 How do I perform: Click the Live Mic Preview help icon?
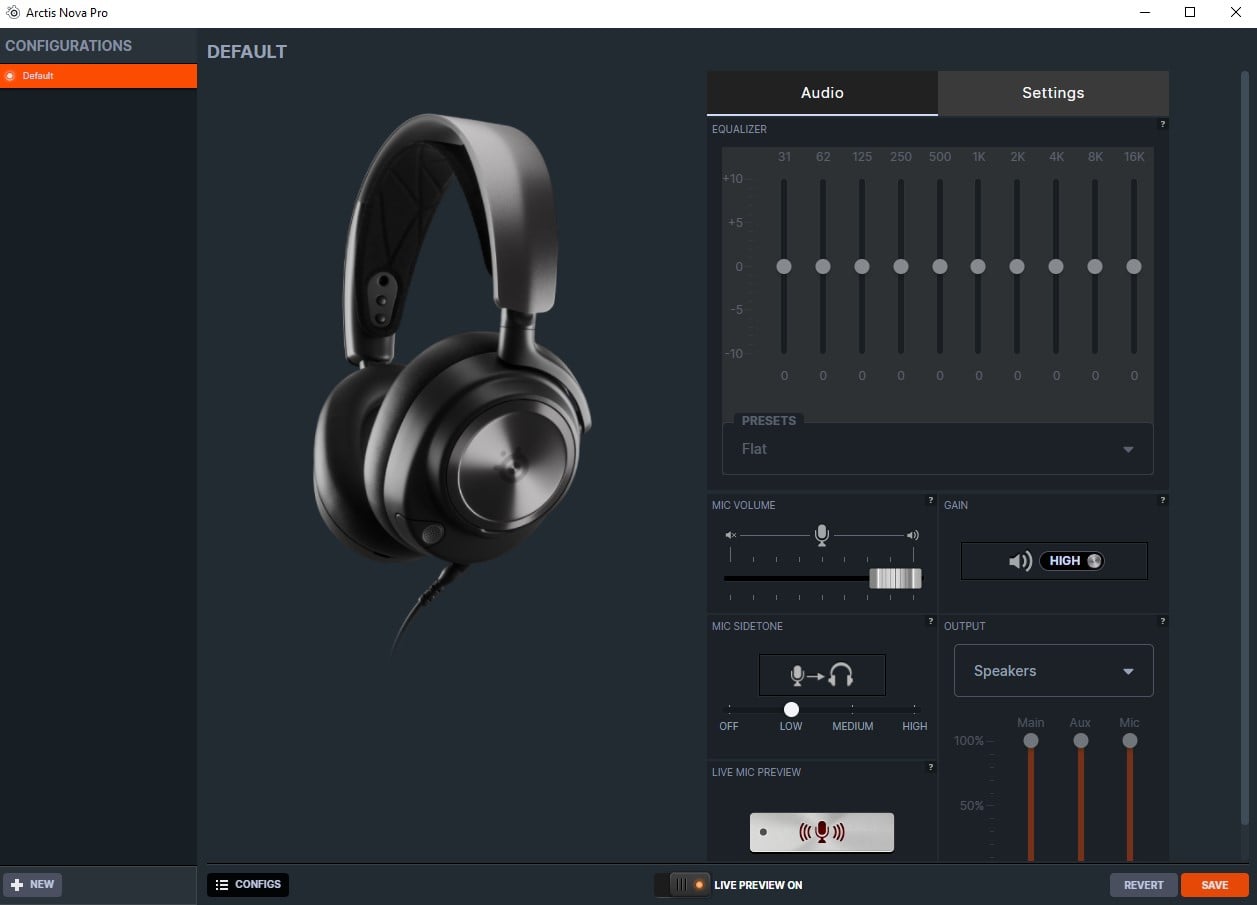click(931, 767)
